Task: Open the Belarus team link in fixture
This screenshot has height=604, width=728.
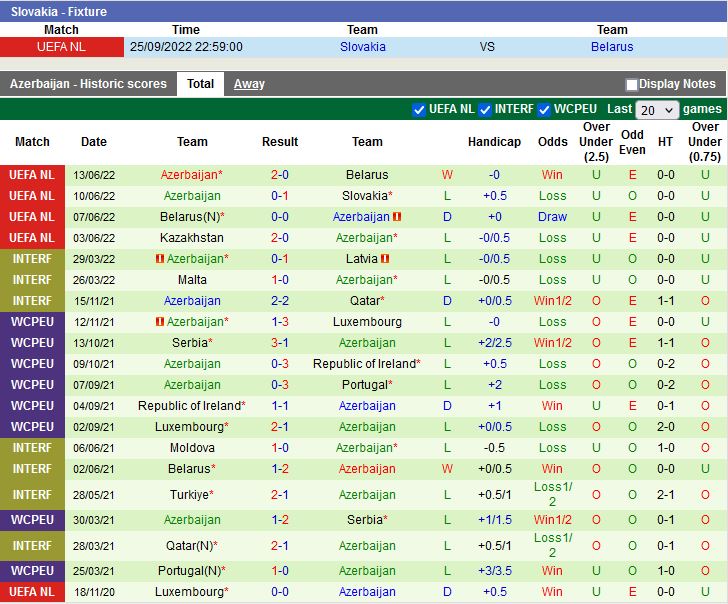Action: (x=612, y=47)
